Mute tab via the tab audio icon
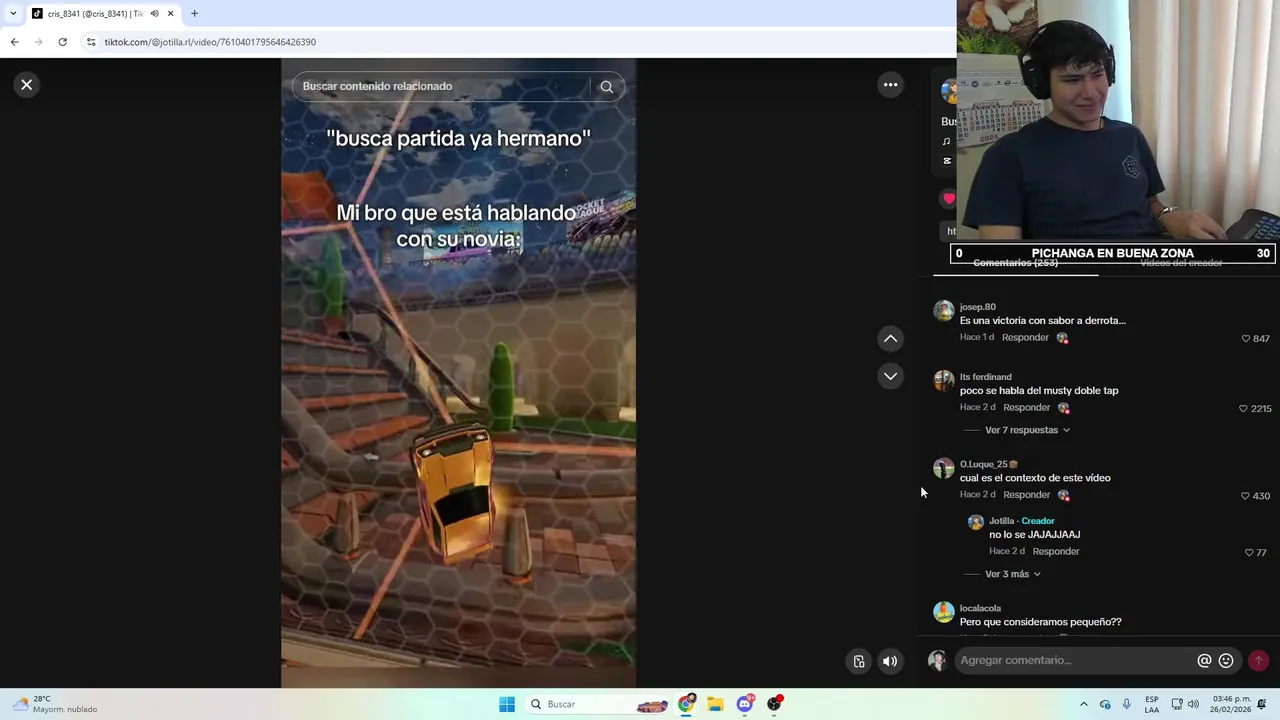Image resolution: width=1280 pixels, height=720 pixels. pyautogui.click(x=154, y=13)
